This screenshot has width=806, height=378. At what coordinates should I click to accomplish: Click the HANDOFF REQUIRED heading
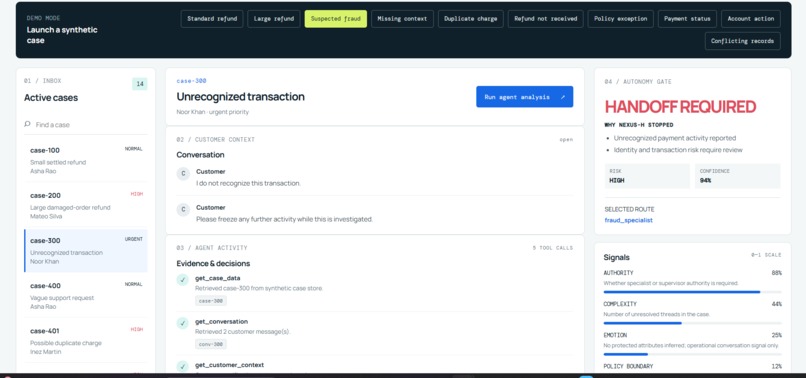point(680,107)
